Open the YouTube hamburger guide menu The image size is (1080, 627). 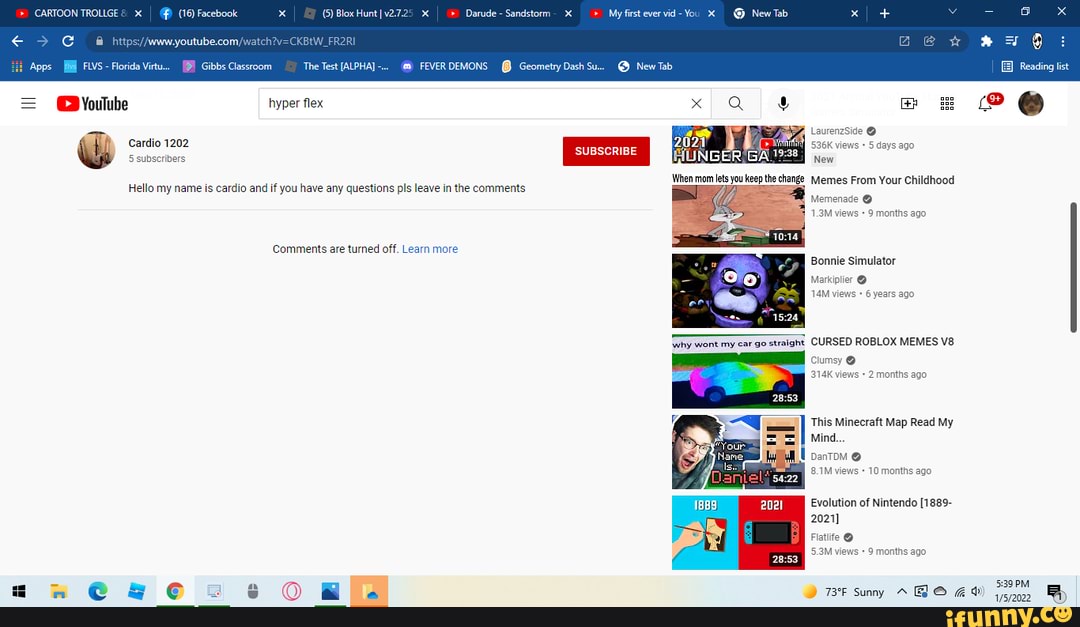click(x=28, y=104)
